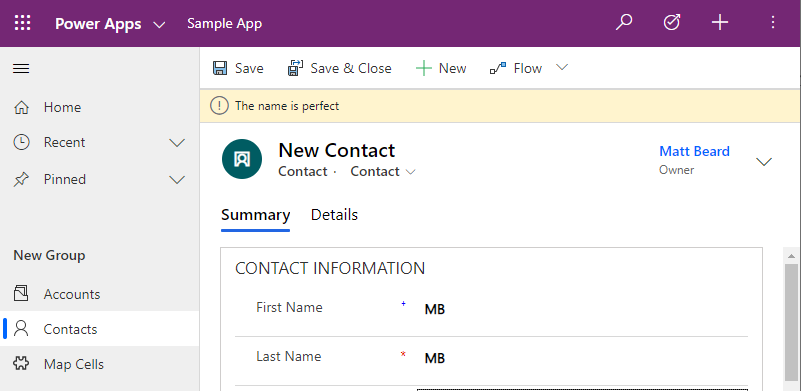Expand the Power Apps chevron dropdown
The height and width of the screenshot is (391, 801).
159,25
